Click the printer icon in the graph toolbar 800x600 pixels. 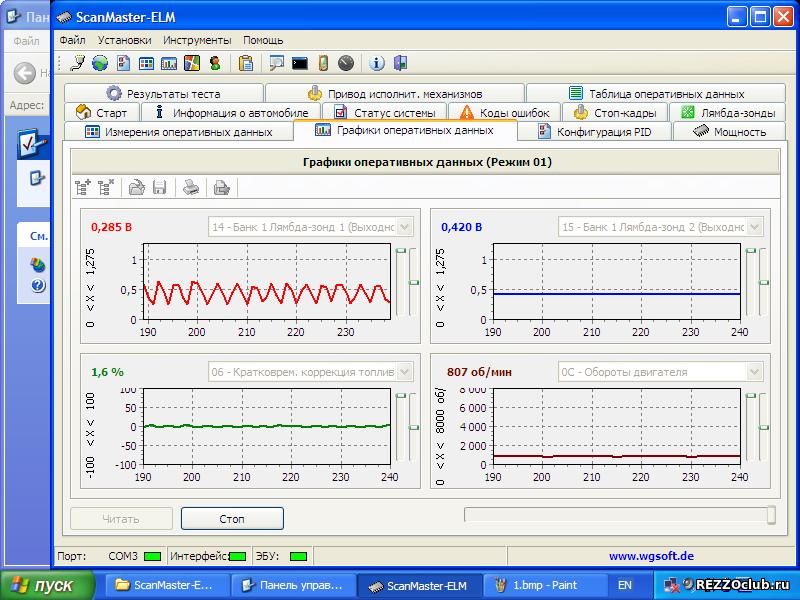[x=191, y=188]
